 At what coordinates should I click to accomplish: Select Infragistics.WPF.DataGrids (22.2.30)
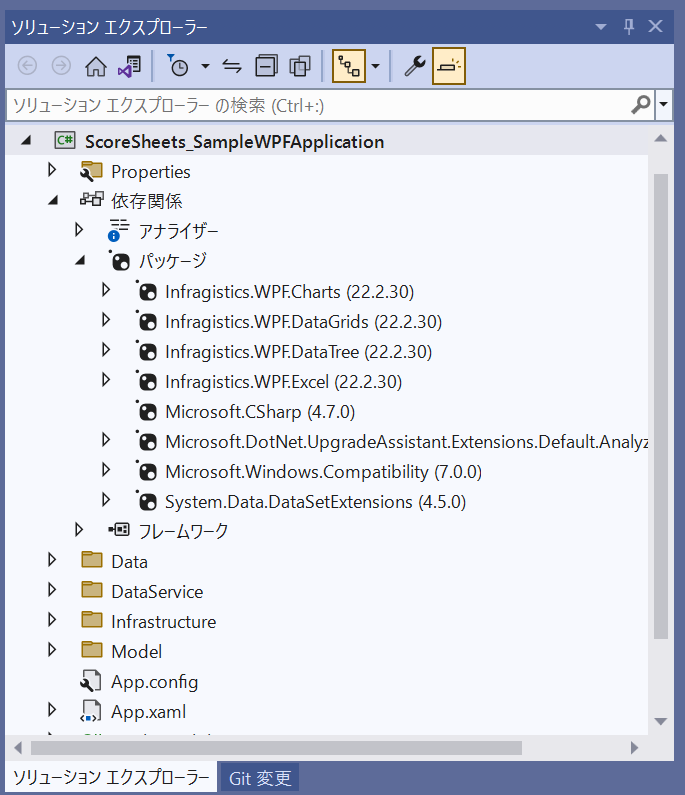coord(304,322)
